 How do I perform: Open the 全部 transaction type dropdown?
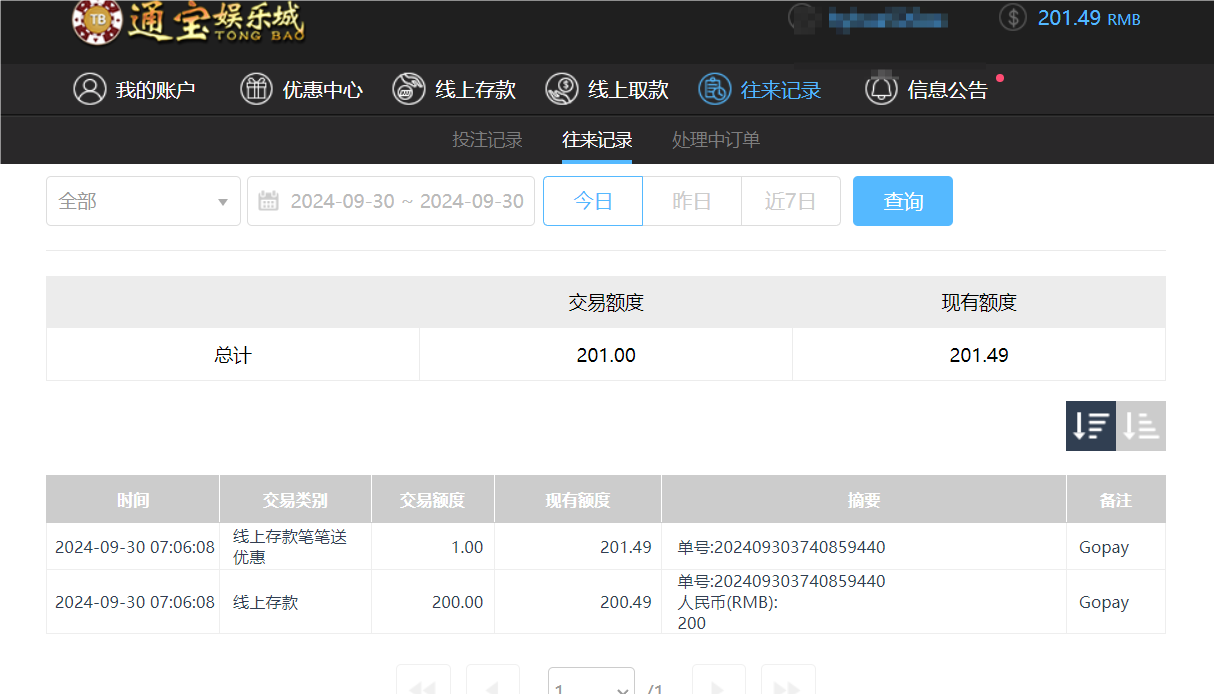(x=143, y=200)
